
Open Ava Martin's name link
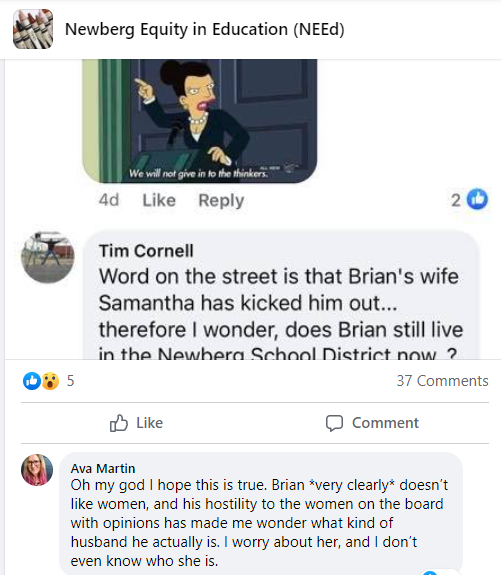(x=103, y=468)
